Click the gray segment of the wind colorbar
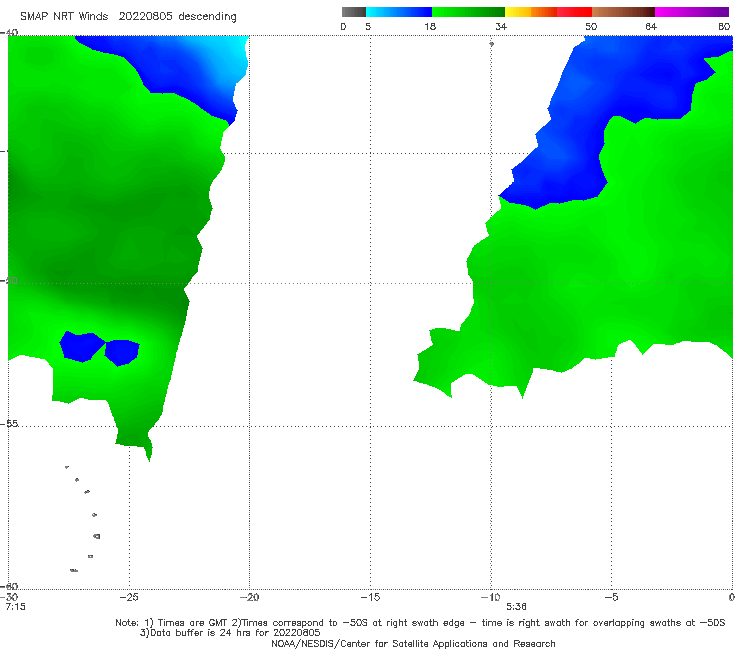Screen dimensions: 740x650 coord(353,12)
